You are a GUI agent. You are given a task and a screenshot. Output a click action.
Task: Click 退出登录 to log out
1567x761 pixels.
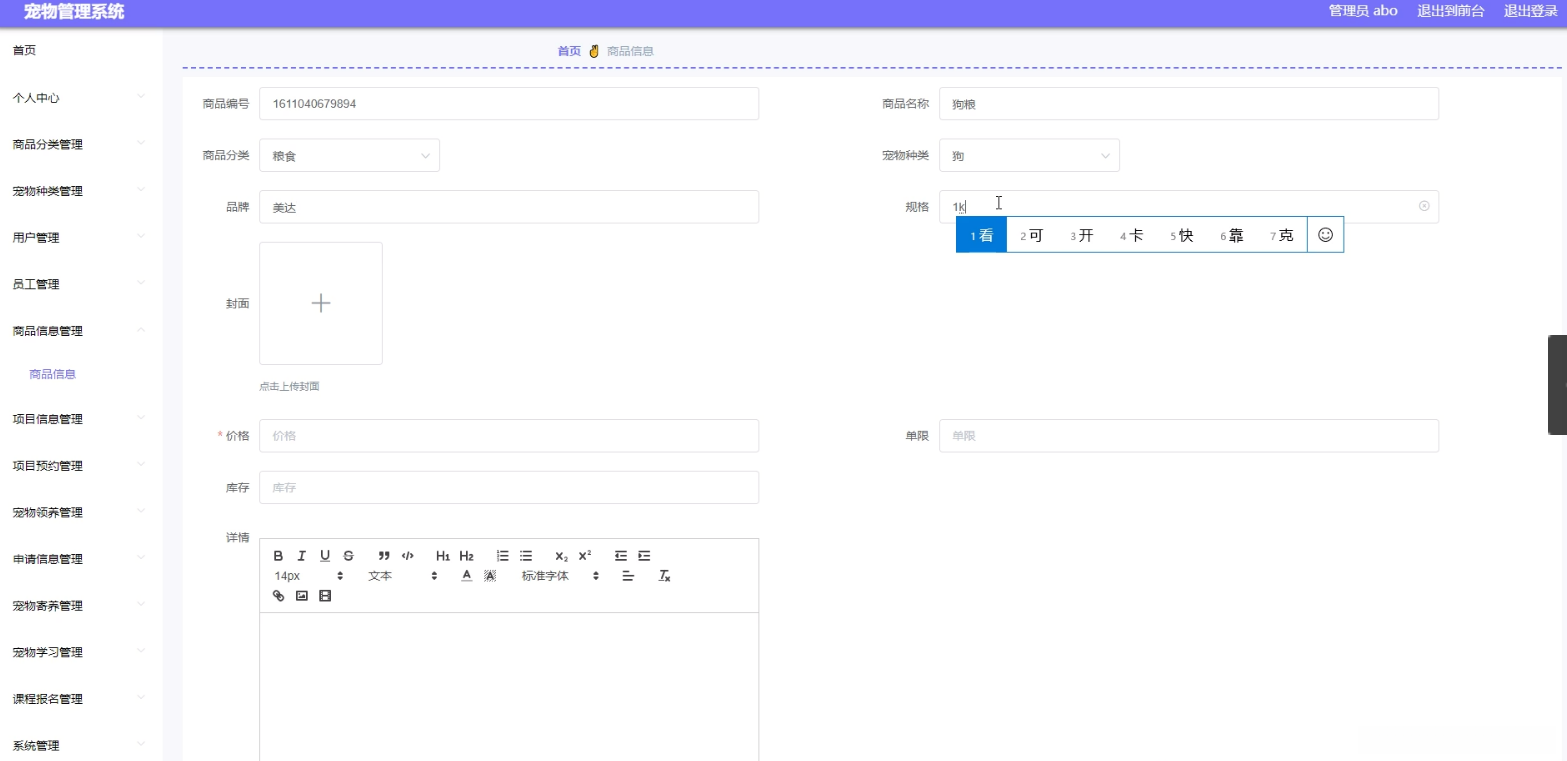click(x=1531, y=11)
